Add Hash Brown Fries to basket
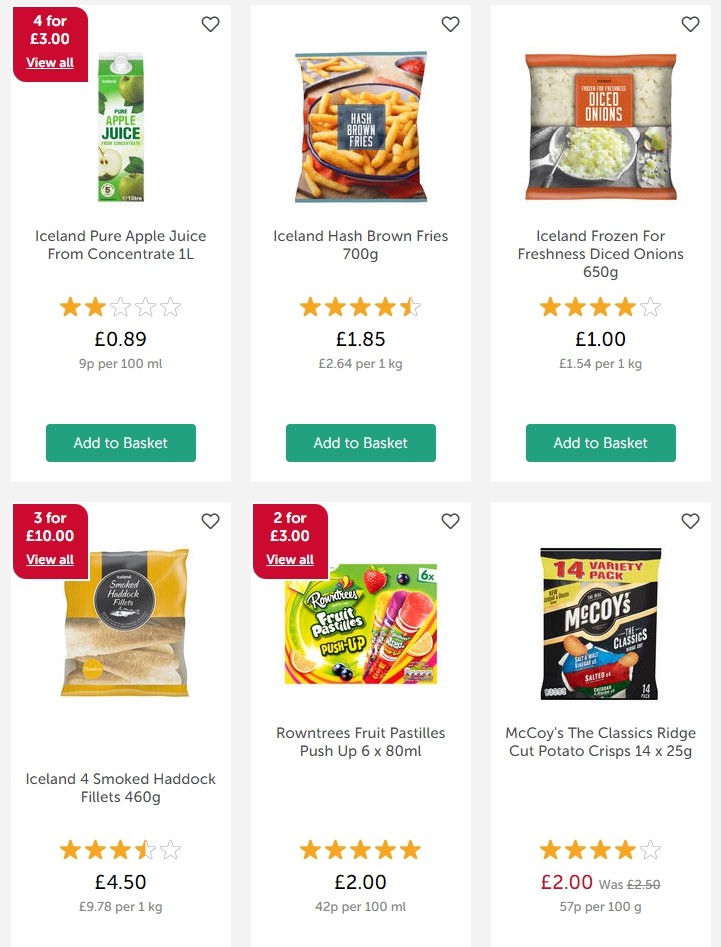Image resolution: width=721 pixels, height=947 pixels. [x=361, y=443]
